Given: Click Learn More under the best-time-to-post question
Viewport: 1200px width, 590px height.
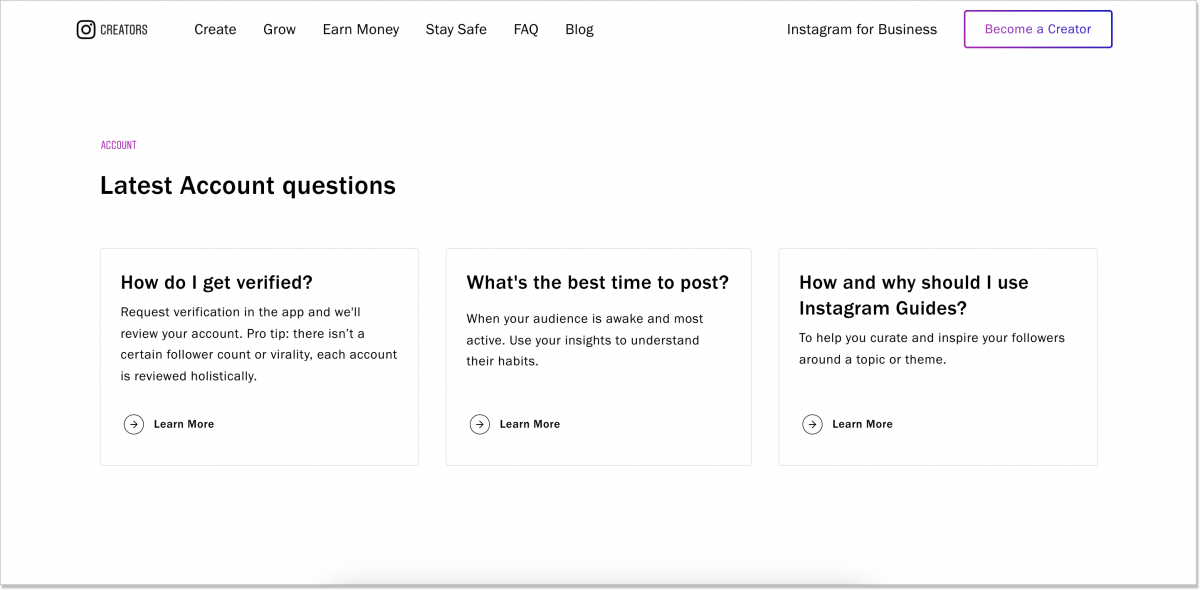Looking at the screenshot, I should (529, 424).
